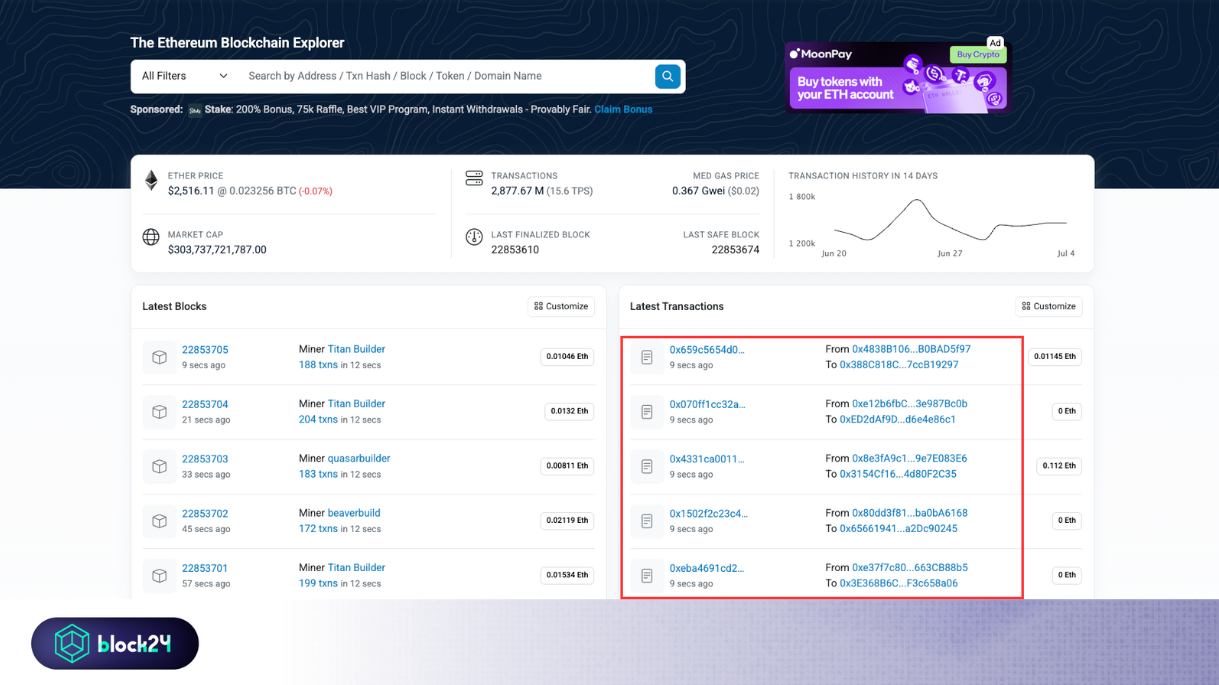Open beaverbuild miner link
The width and height of the screenshot is (1219, 685).
coord(354,513)
